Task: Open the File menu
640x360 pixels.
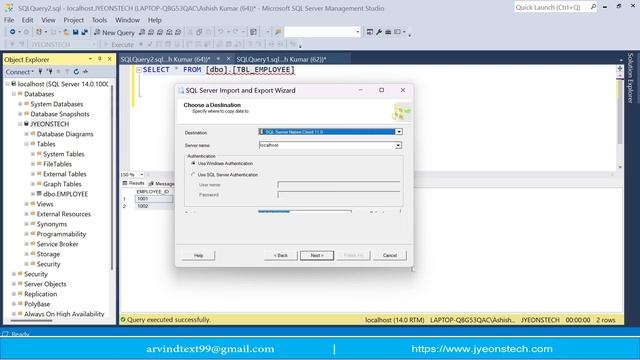Action: point(9,20)
